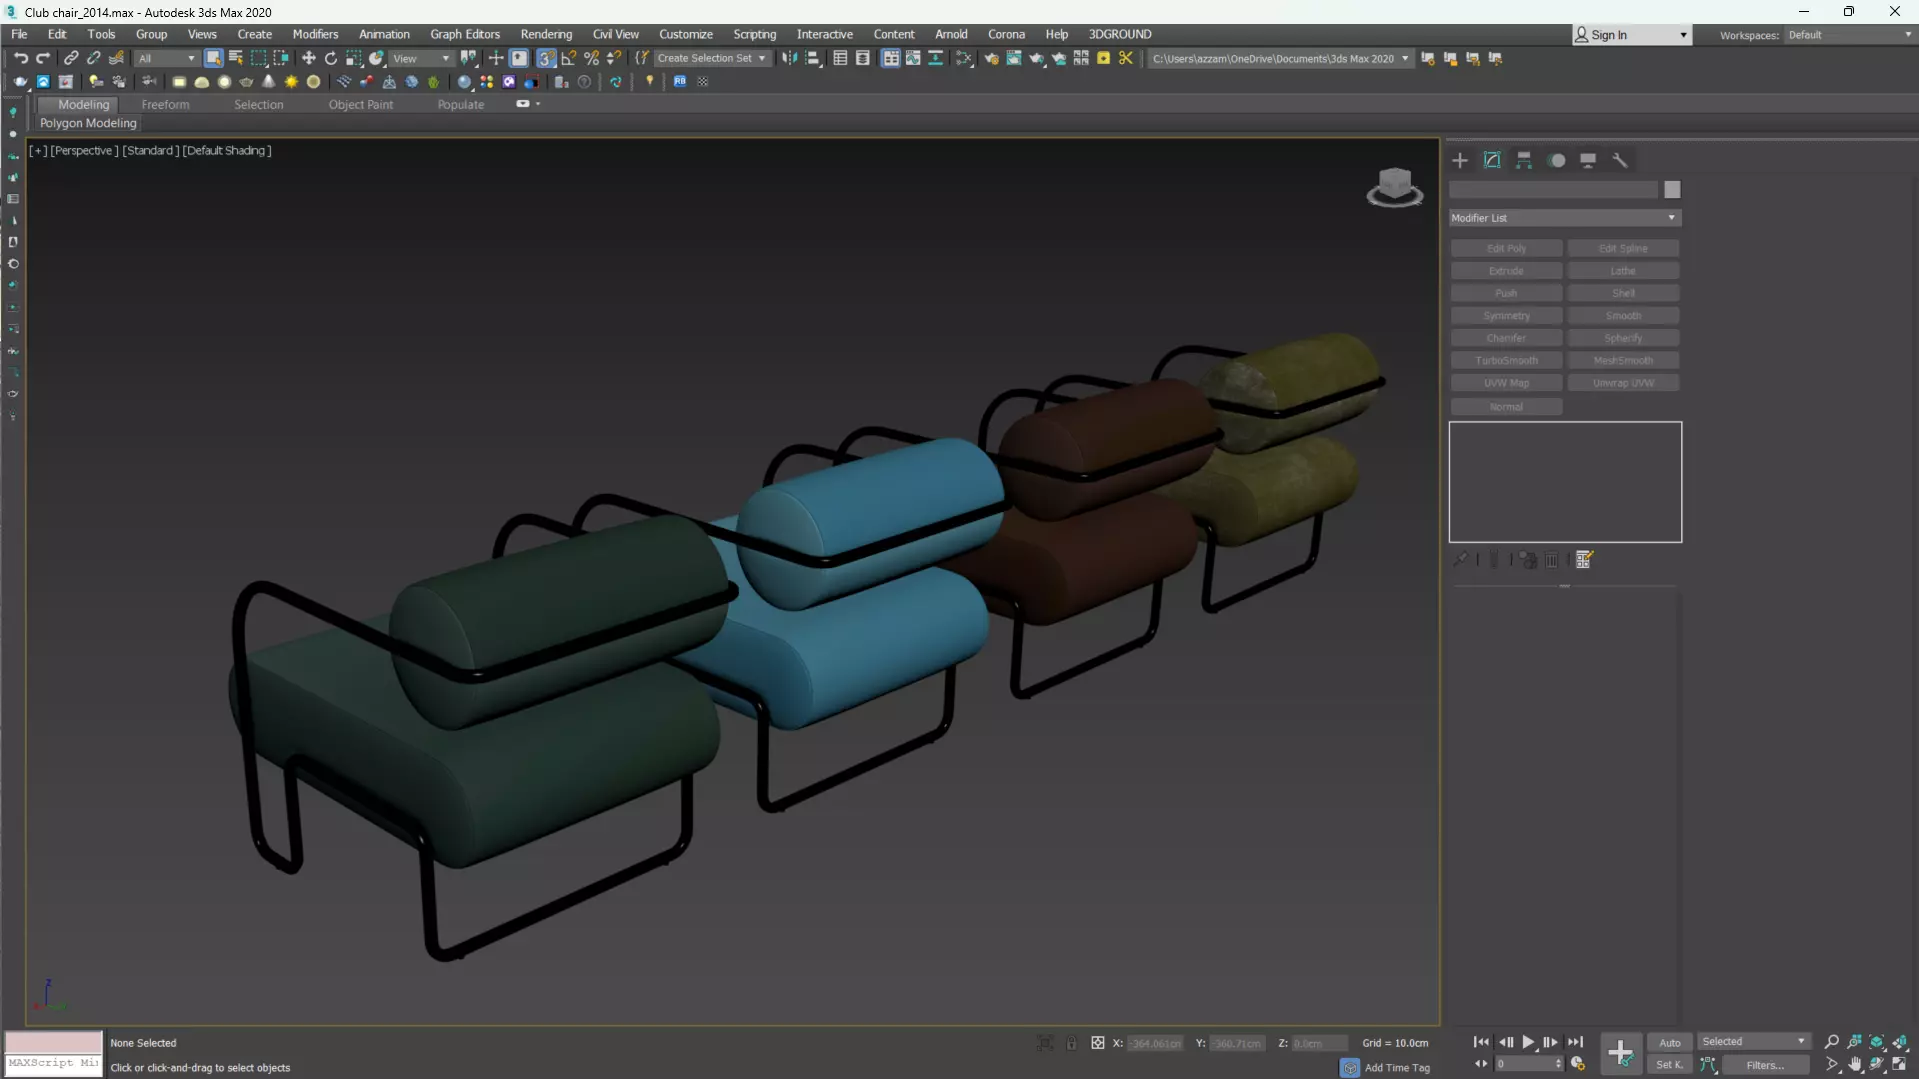Click the Configure Modifier Sets icon
Viewport: 1919px width, 1079px height.
(1584, 560)
